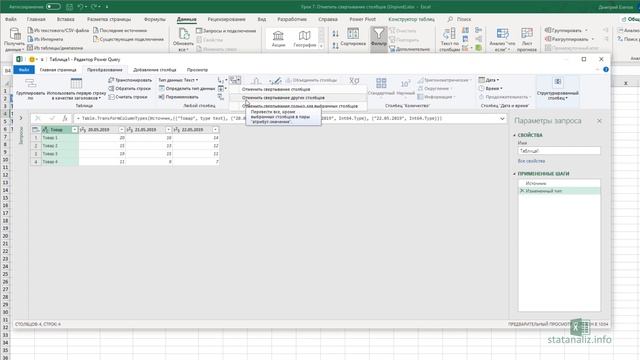Click the География data type icon

(x=304, y=36)
